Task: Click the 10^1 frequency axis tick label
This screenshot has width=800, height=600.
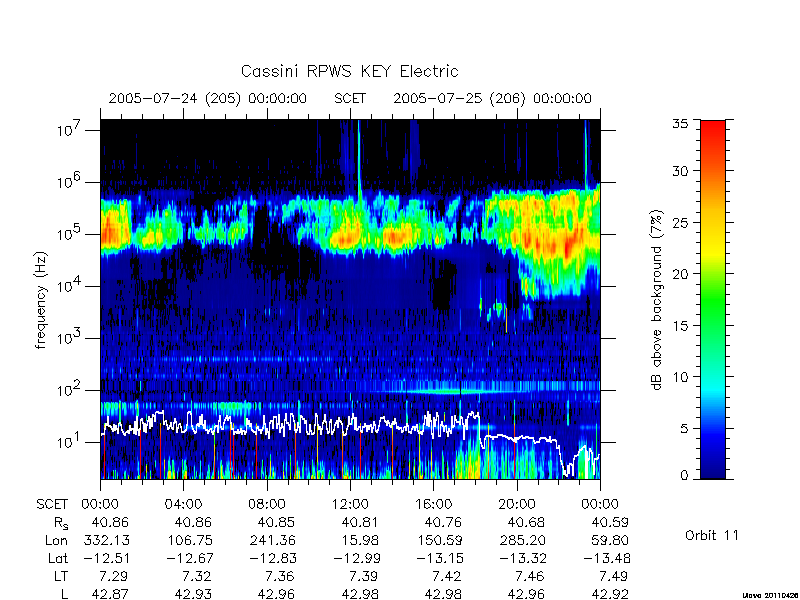Action: (x=70, y=442)
